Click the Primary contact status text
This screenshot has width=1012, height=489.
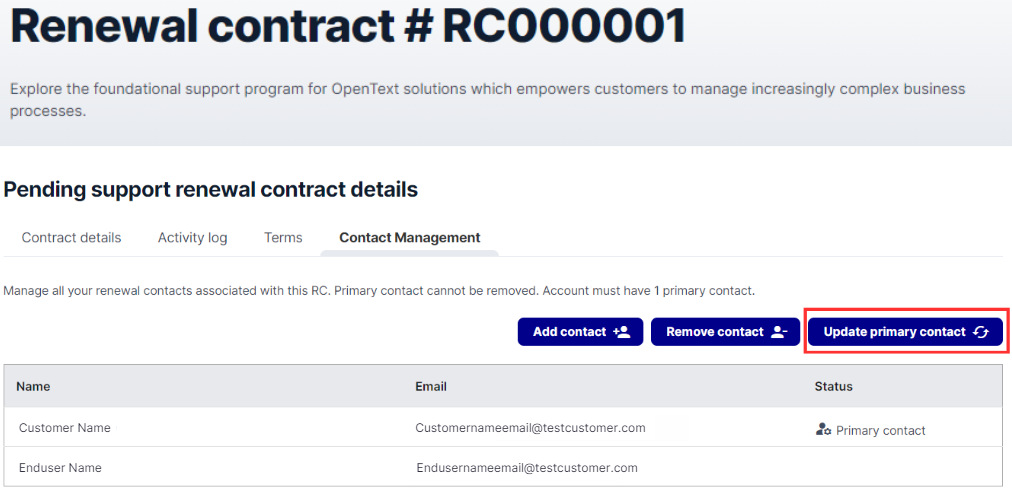point(881,430)
